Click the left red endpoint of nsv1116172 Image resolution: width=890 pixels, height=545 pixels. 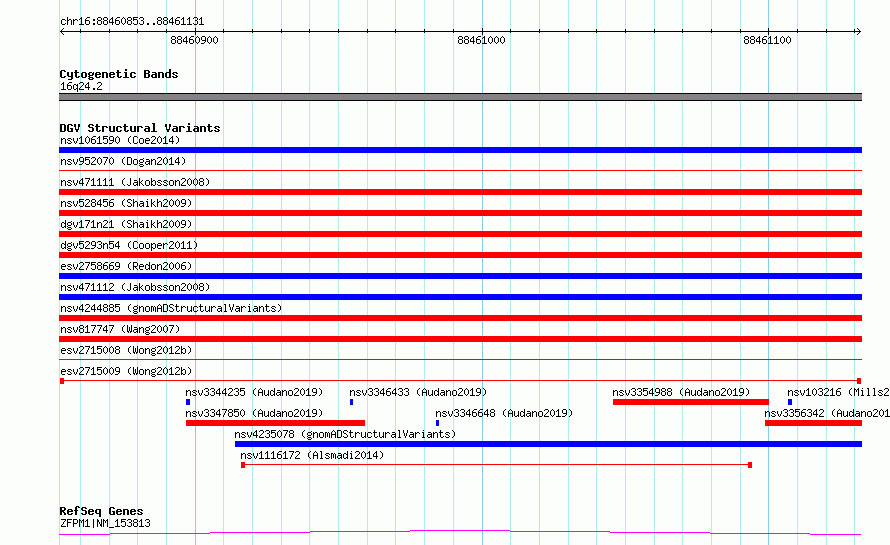tap(243, 465)
